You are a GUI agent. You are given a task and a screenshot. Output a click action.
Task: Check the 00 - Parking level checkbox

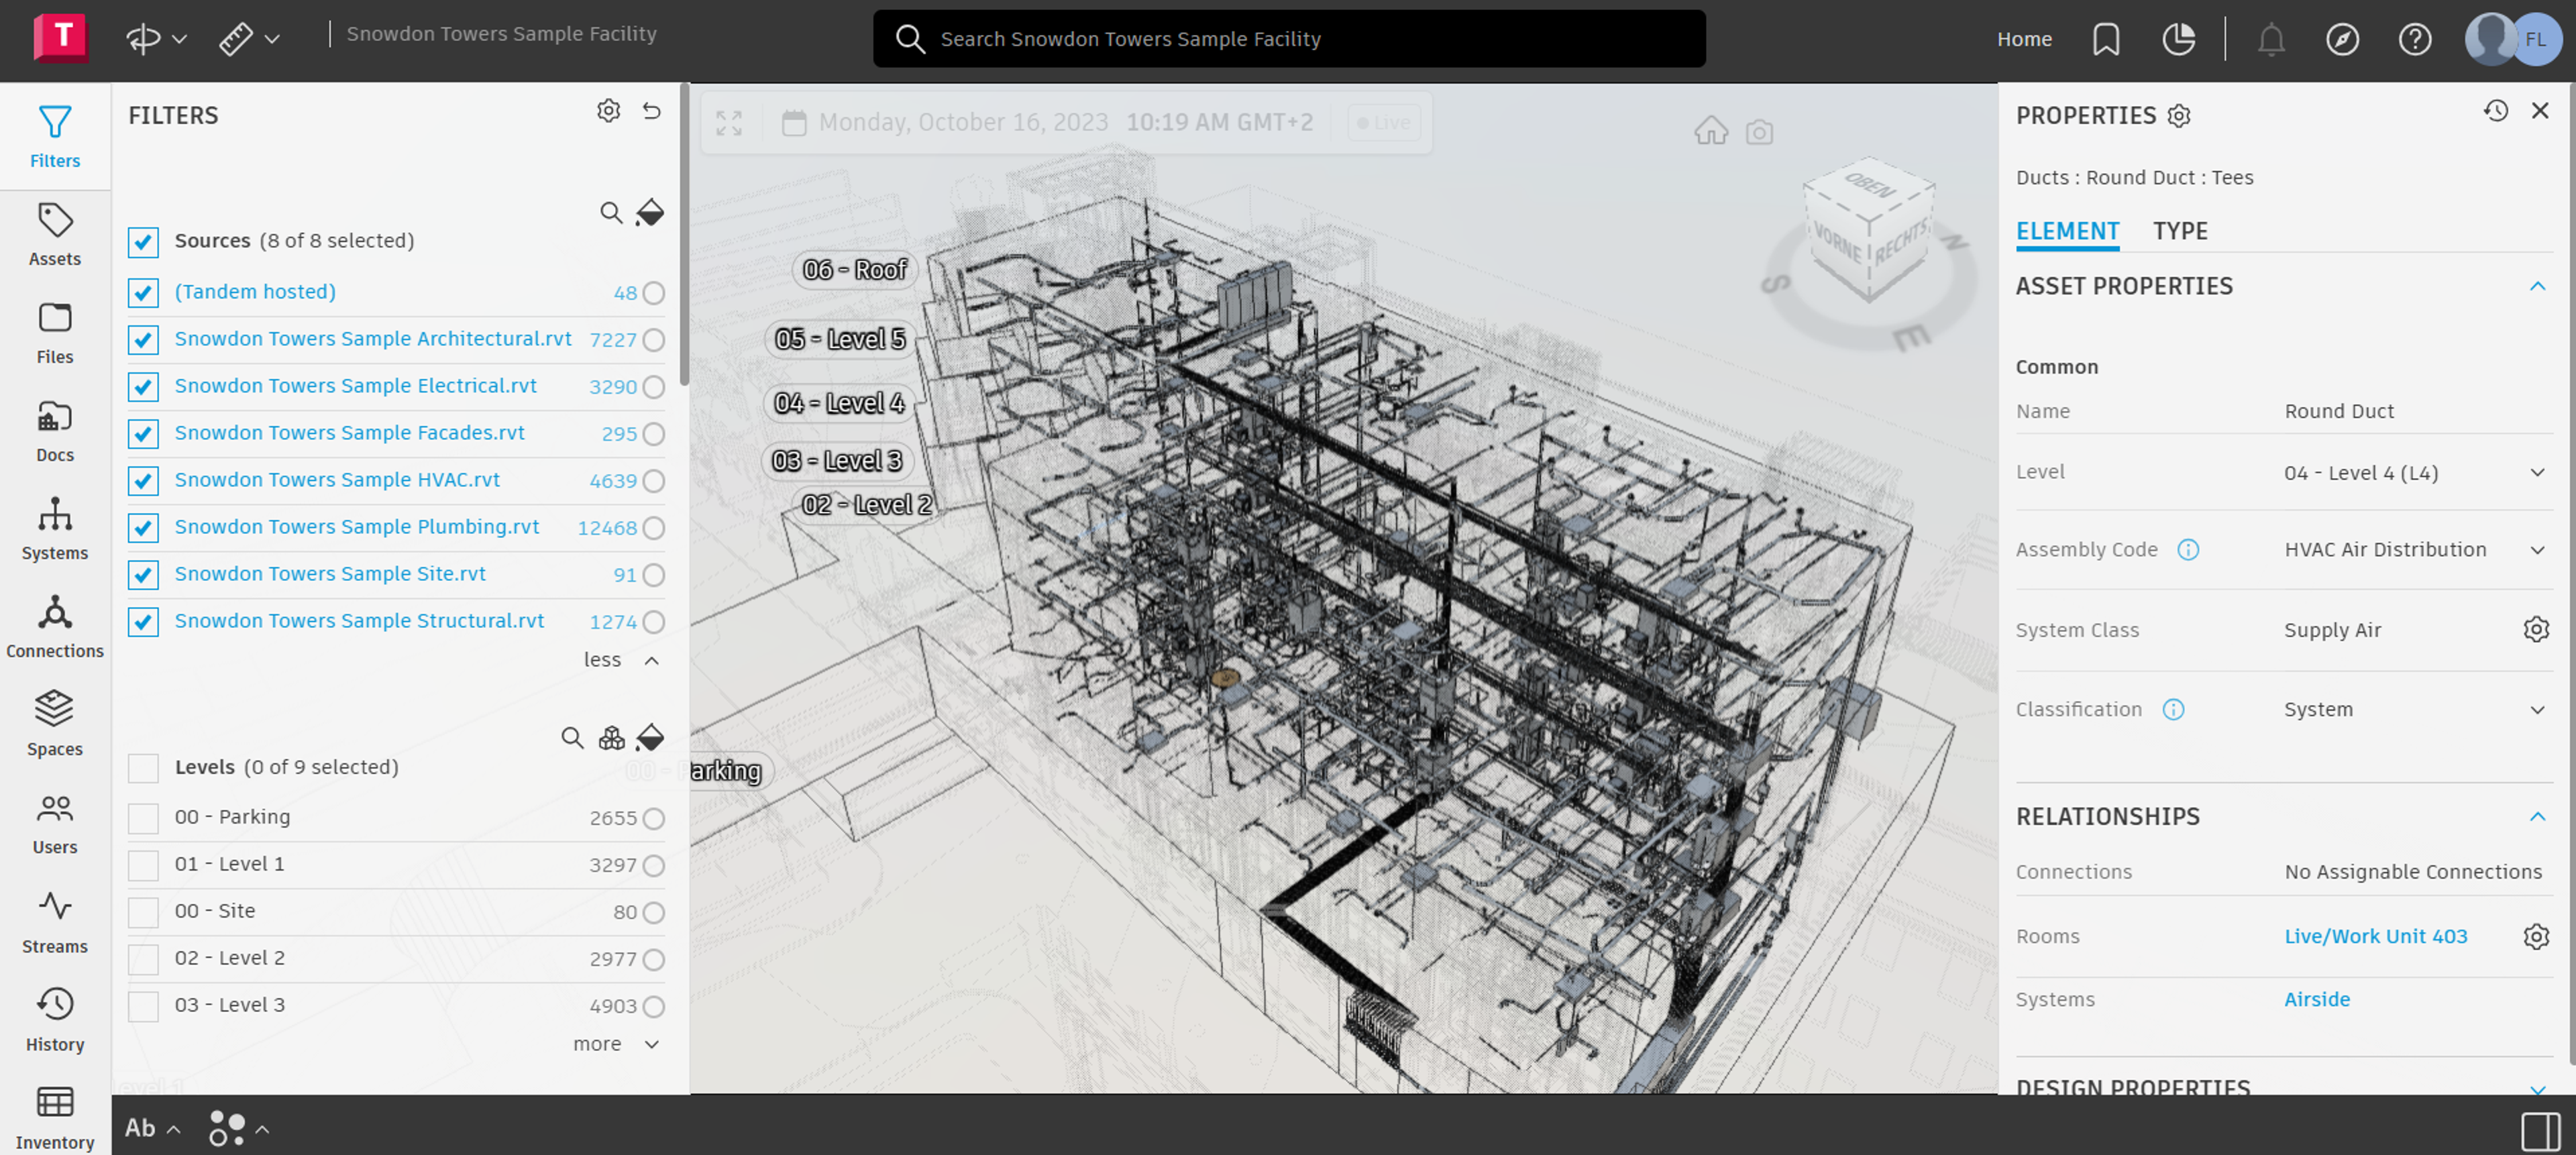click(x=143, y=818)
